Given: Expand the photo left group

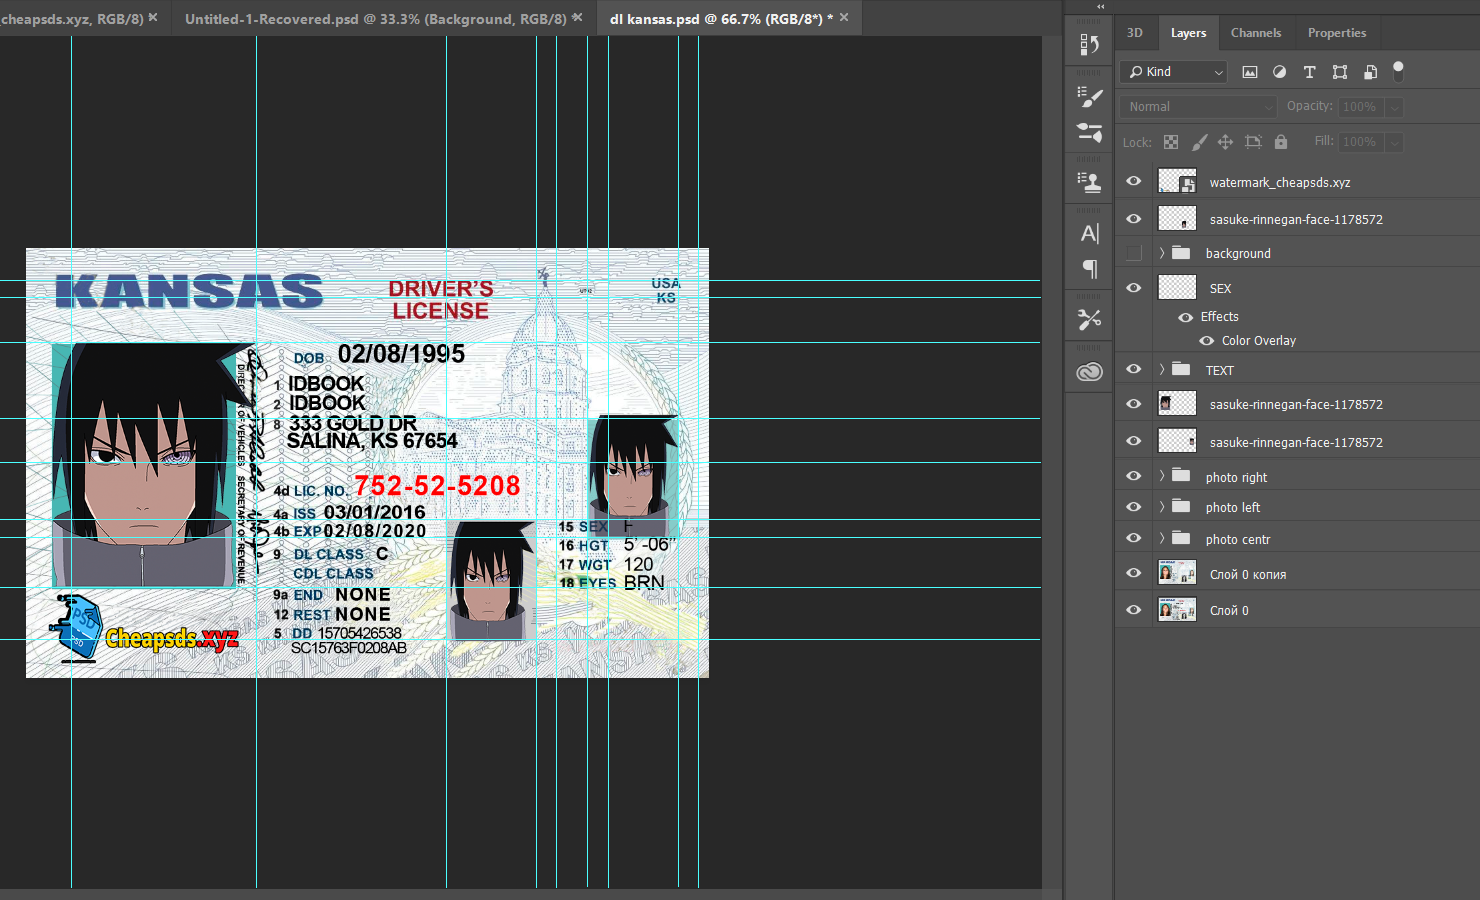Looking at the screenshot, I should click(1162, 506).
